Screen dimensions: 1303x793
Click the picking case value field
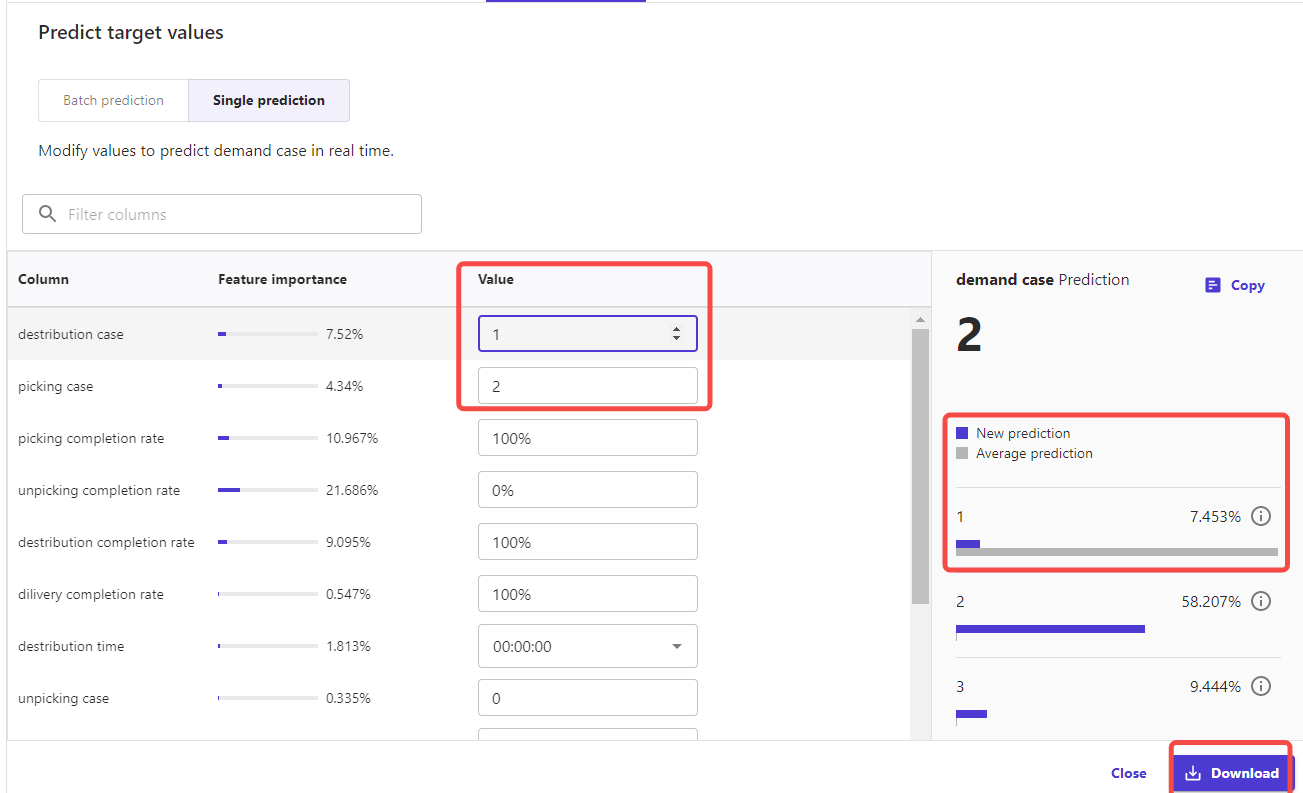587,386
